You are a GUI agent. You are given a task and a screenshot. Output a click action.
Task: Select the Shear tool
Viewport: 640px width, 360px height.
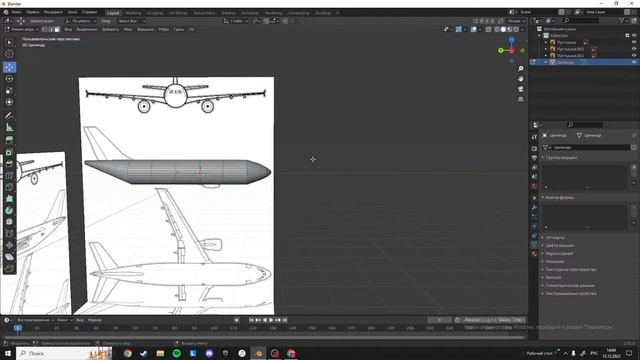pyautogui.click(x=9, y=257)
